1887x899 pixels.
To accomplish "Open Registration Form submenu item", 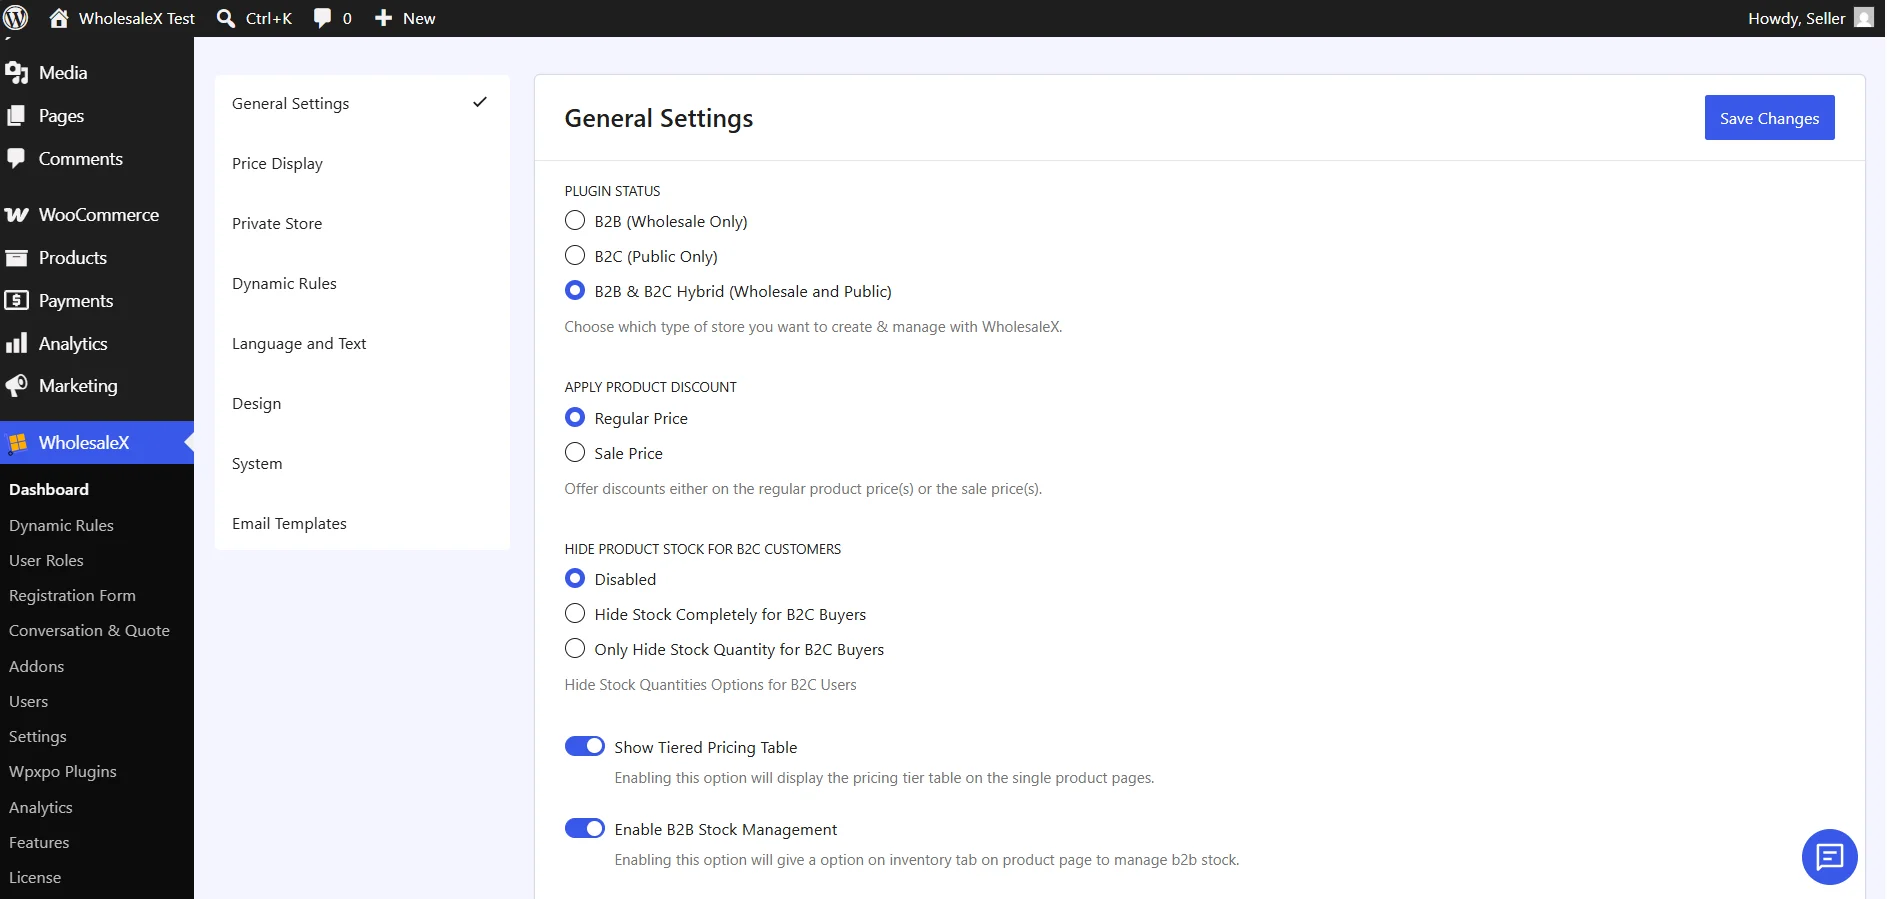I will pyautogui.click(x=97, y=595).
